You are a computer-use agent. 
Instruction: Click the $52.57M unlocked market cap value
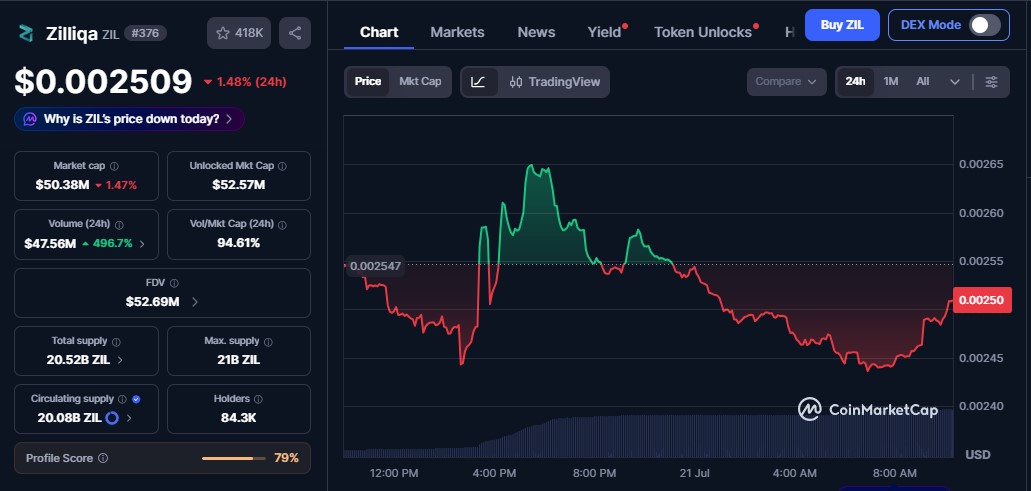tap(239, 185)
